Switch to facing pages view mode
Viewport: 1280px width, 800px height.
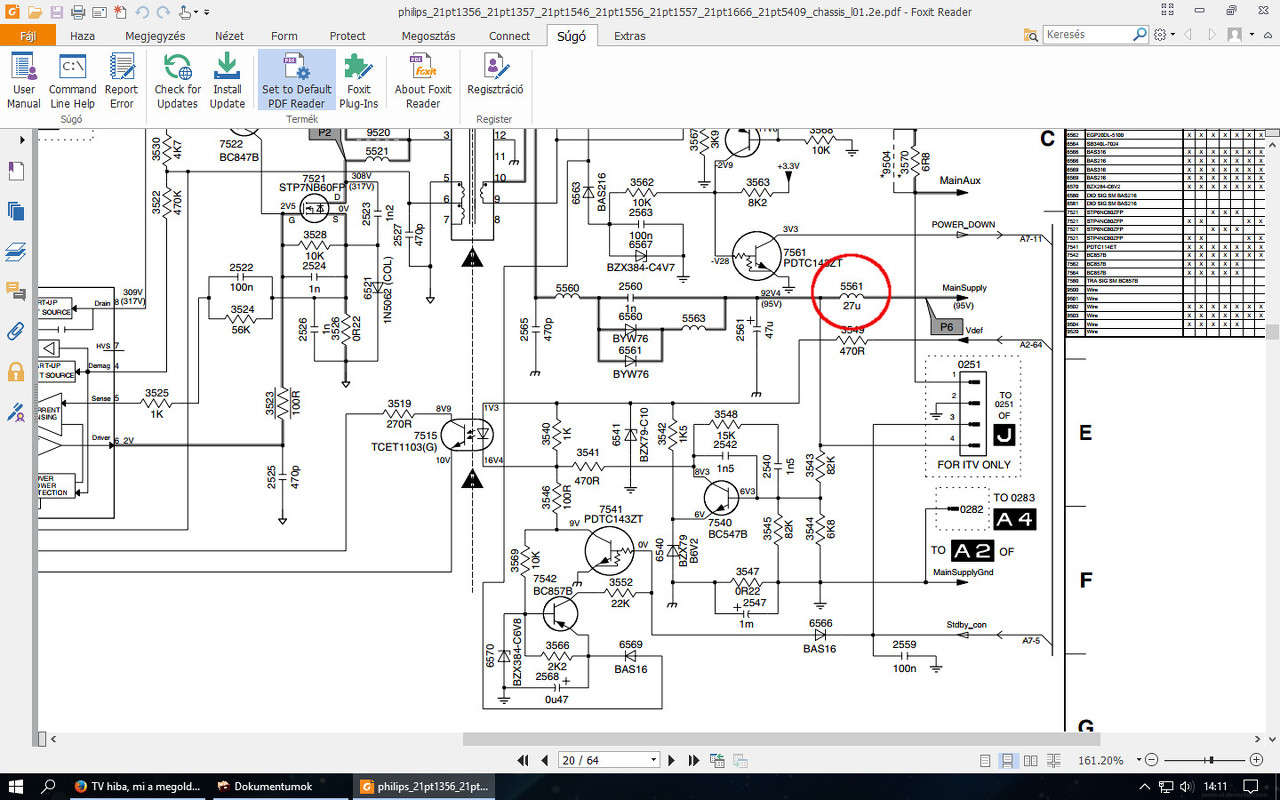[x=1029, y=761]
